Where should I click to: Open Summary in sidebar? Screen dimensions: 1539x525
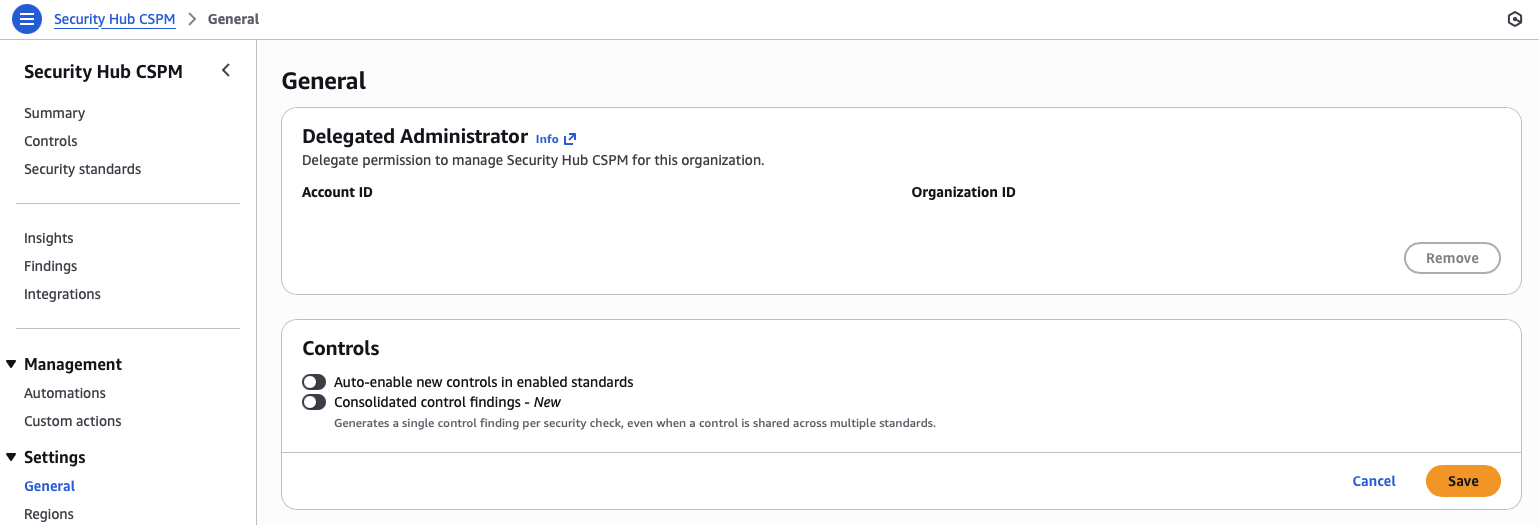pos(54,113)
